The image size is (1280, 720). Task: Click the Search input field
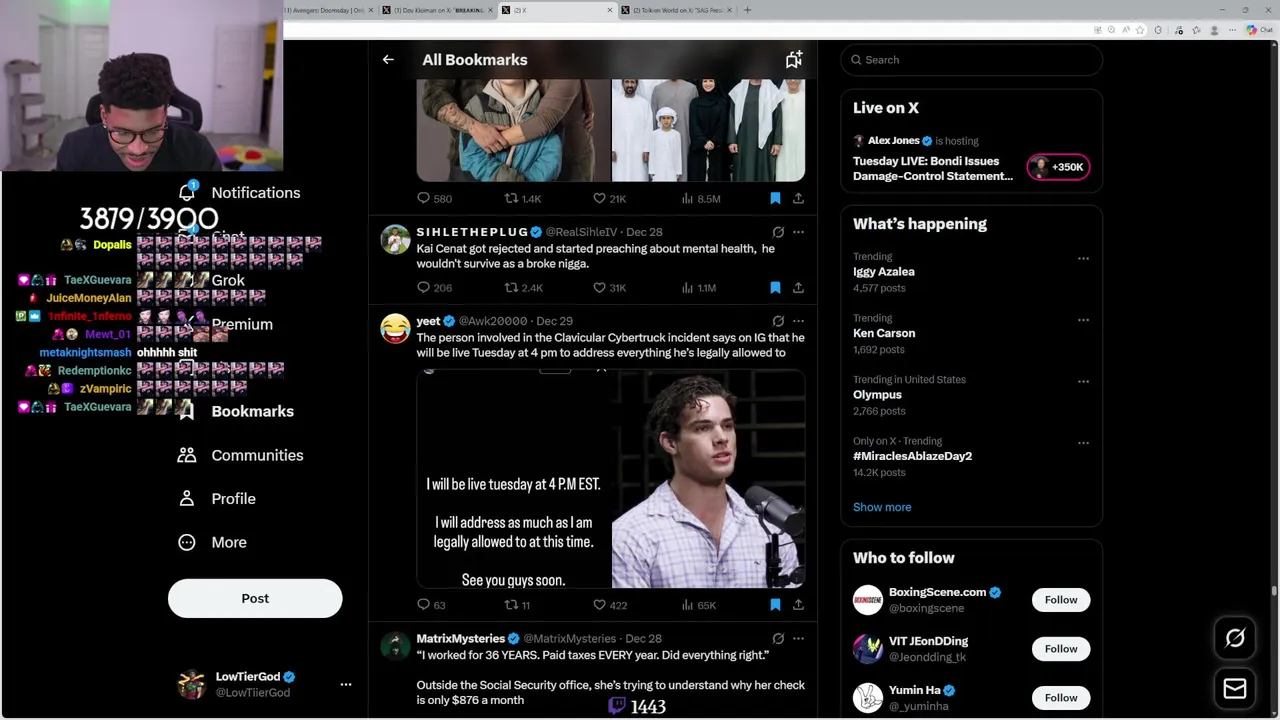click(x=972, y=60)
